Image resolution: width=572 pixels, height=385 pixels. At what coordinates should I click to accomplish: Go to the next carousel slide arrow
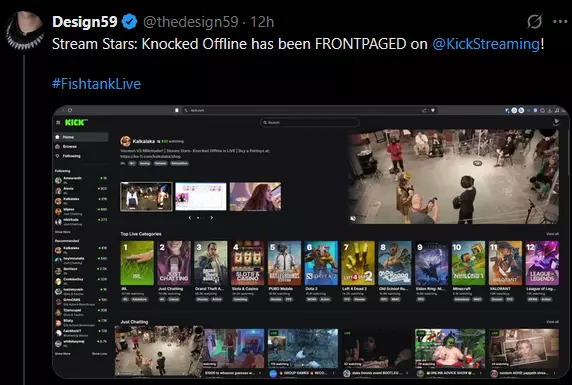(x=212, y=217)
